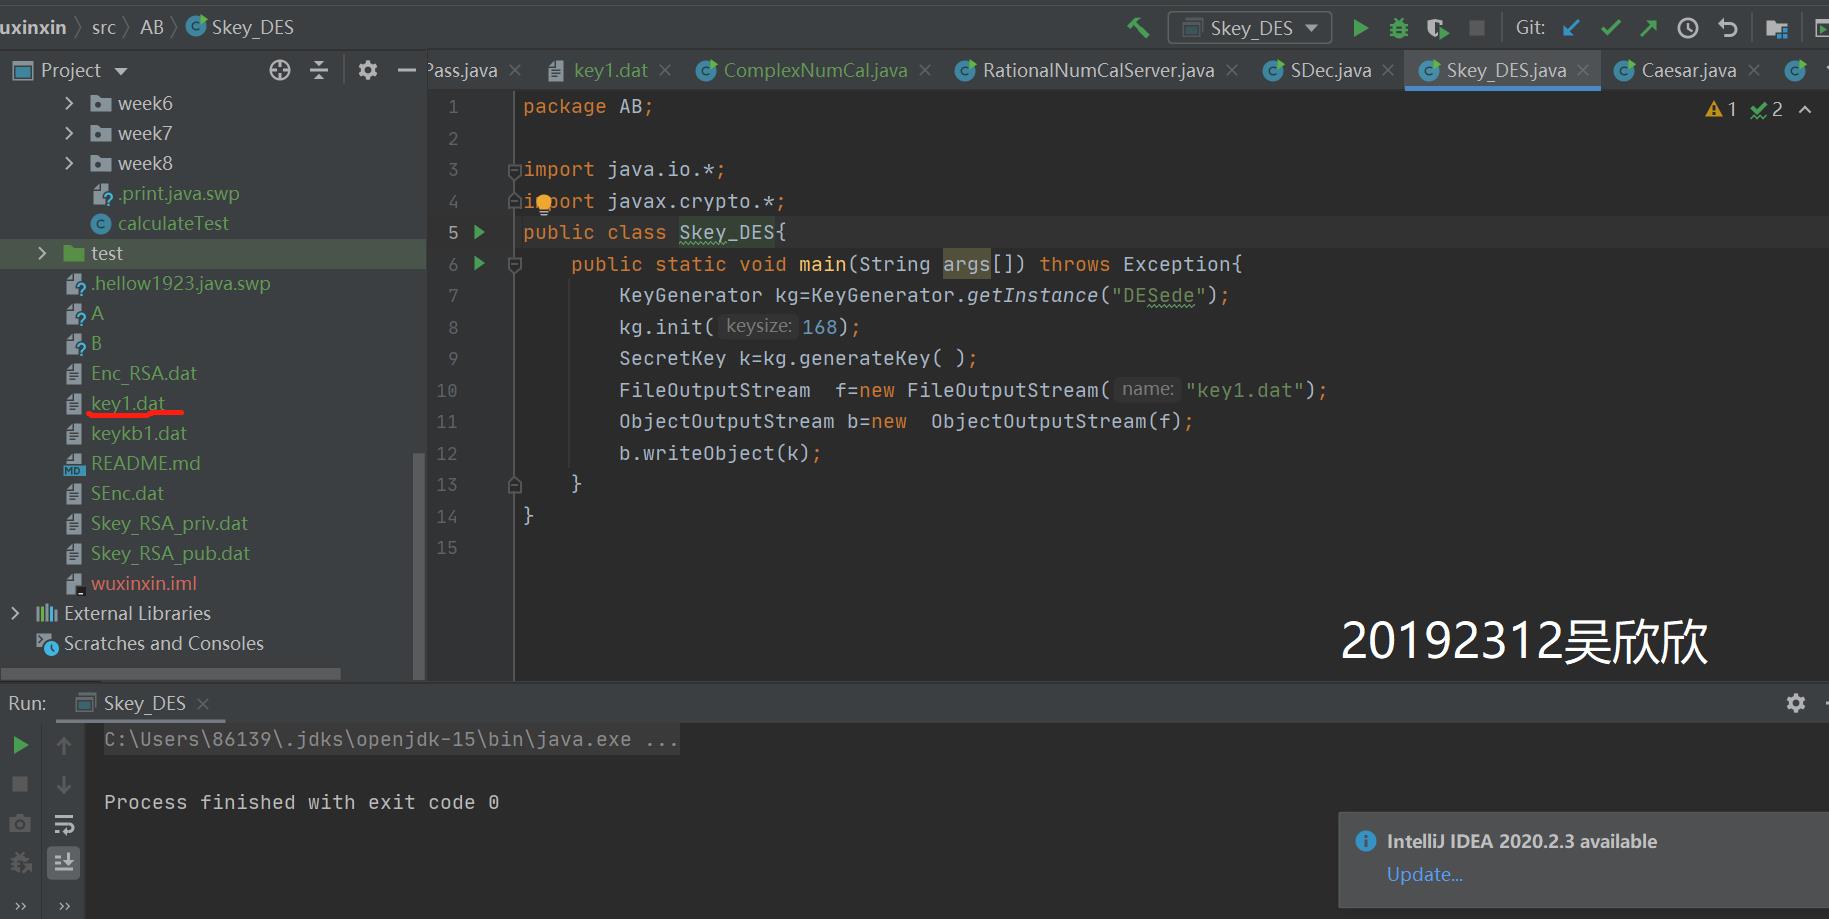Viewport: 1829px width, 919px height.
Task: Click src in breadcrumb path
Action: tap(104, 27)
